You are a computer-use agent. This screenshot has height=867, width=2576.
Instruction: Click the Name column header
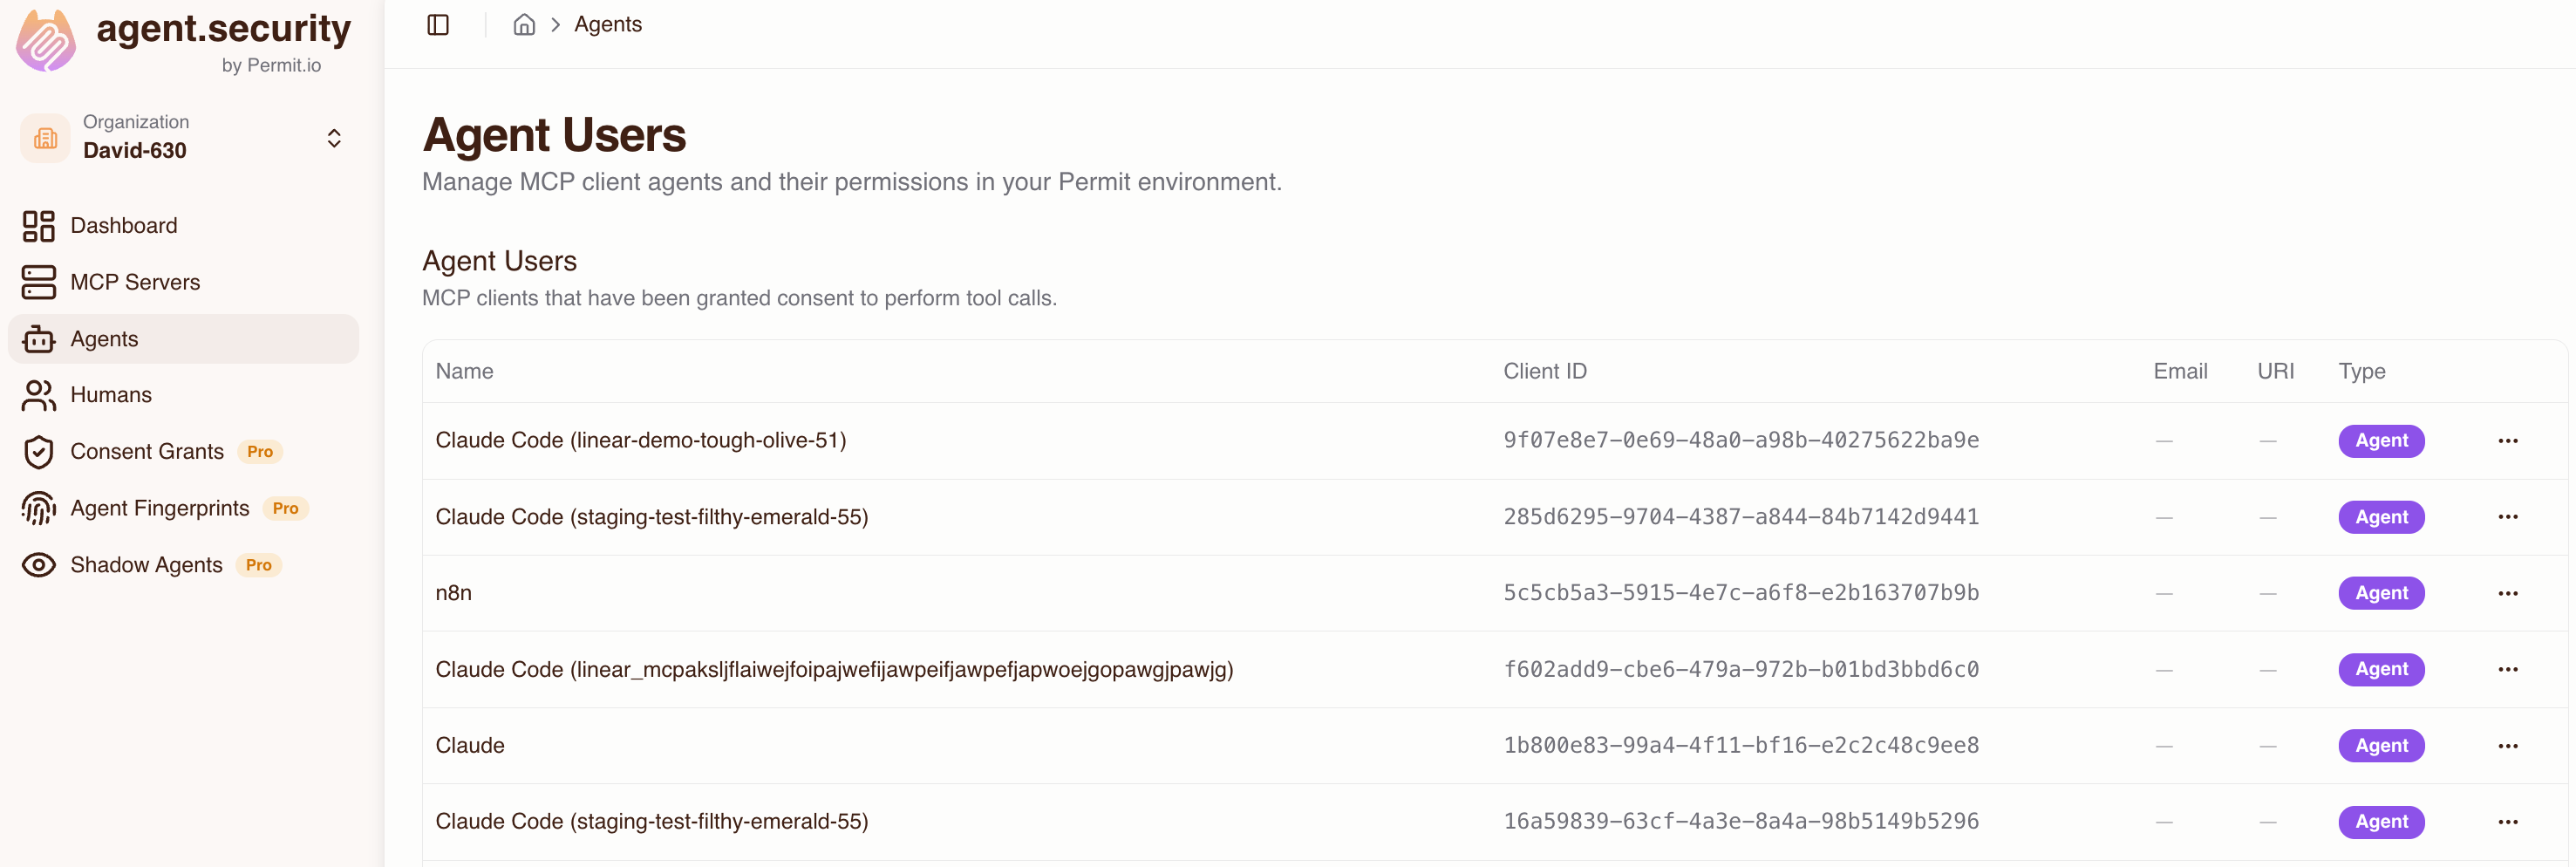(464, 370)
